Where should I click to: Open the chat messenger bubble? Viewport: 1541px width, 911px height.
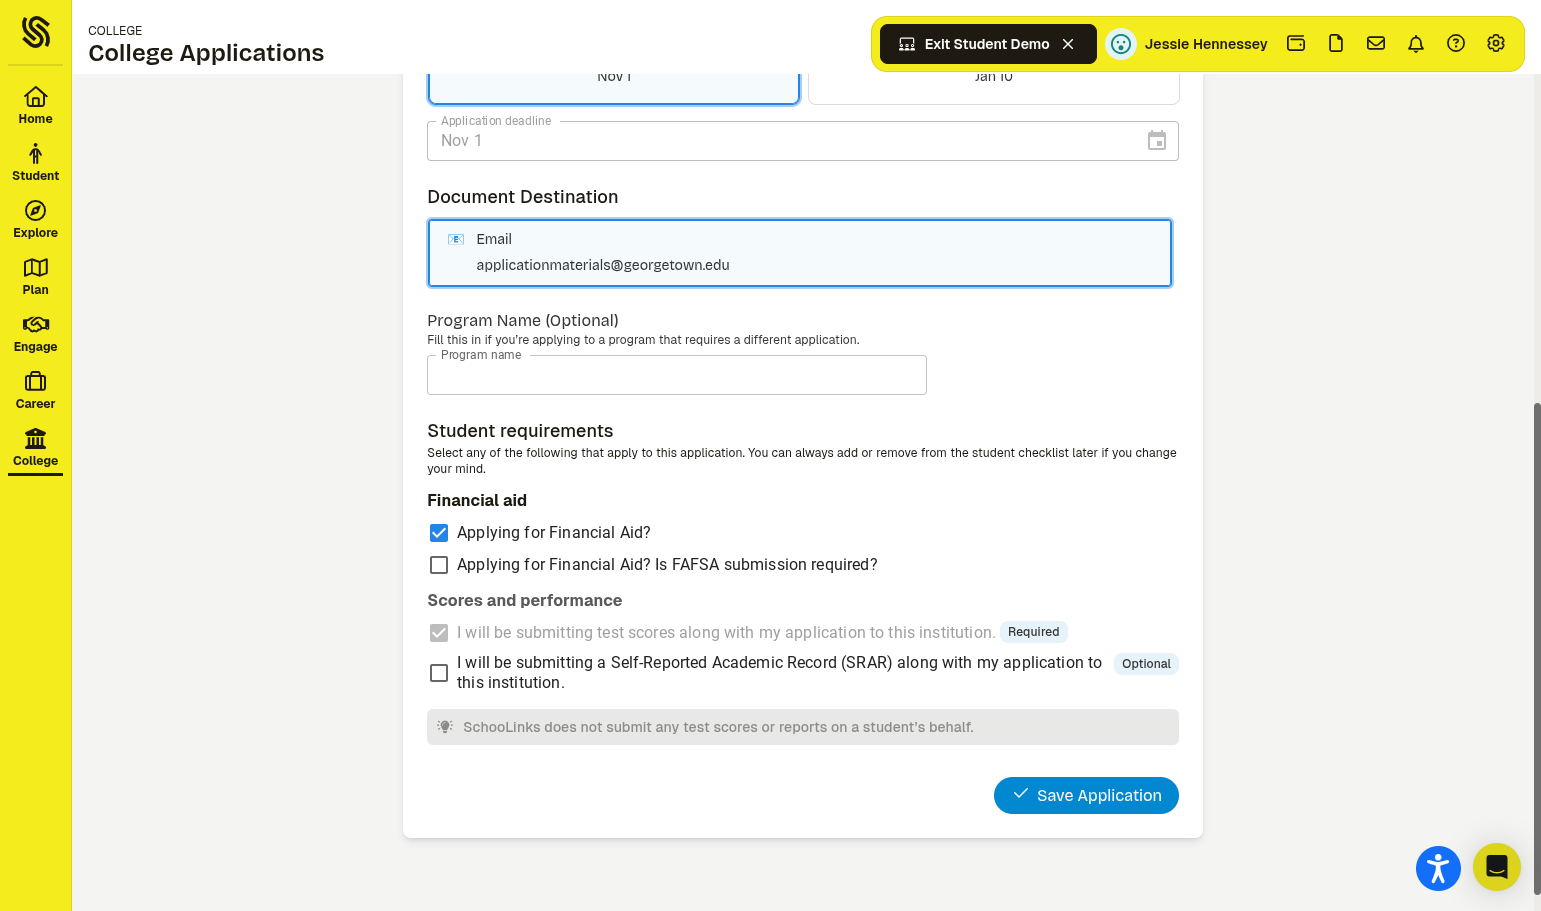click(1497, 867)
